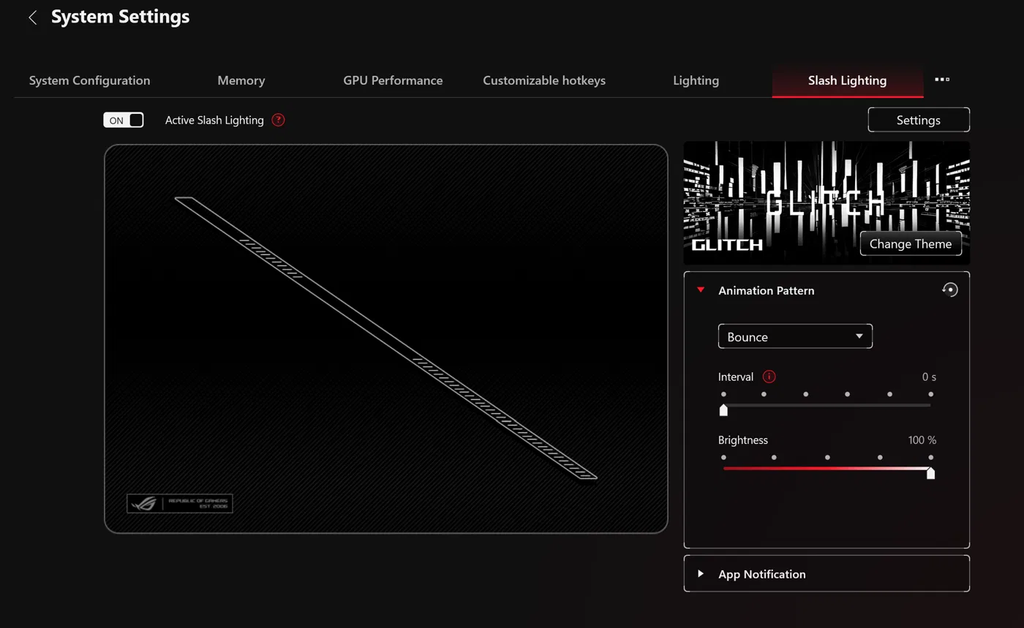Switch to the System Configuration tab

[89, 80]
